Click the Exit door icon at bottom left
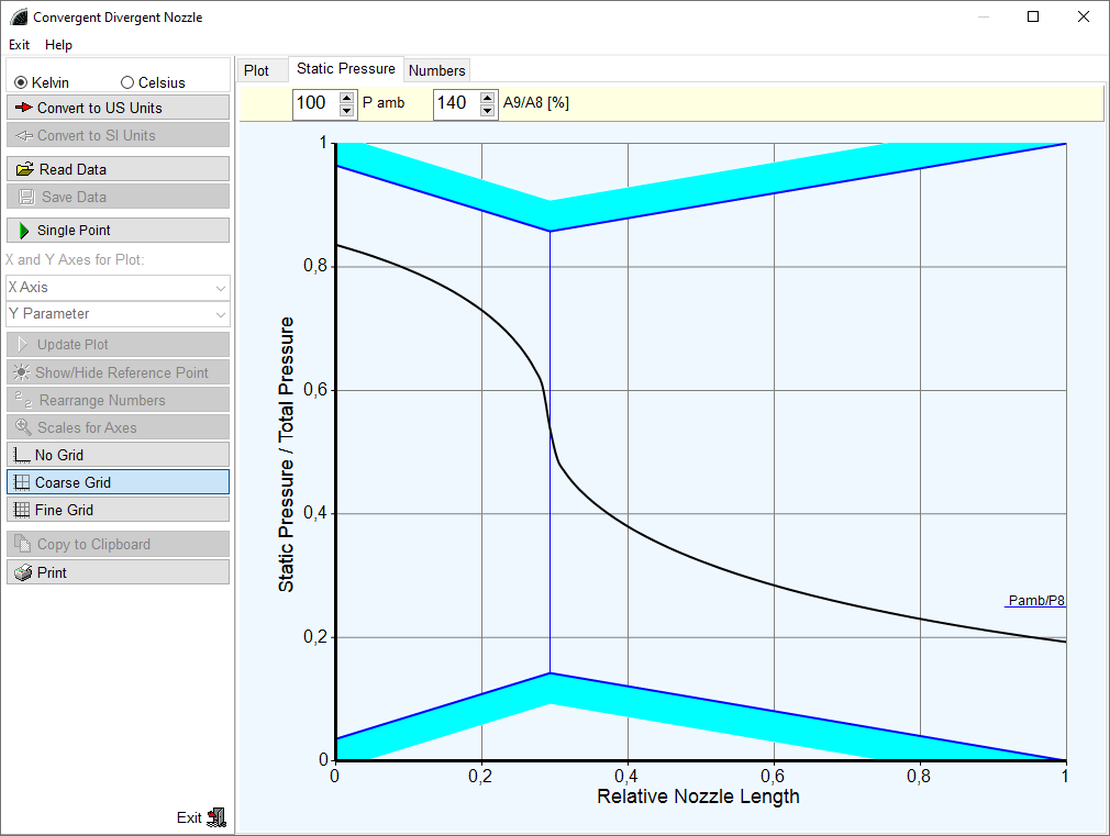 pyautogui.click(x=216, y=817)
